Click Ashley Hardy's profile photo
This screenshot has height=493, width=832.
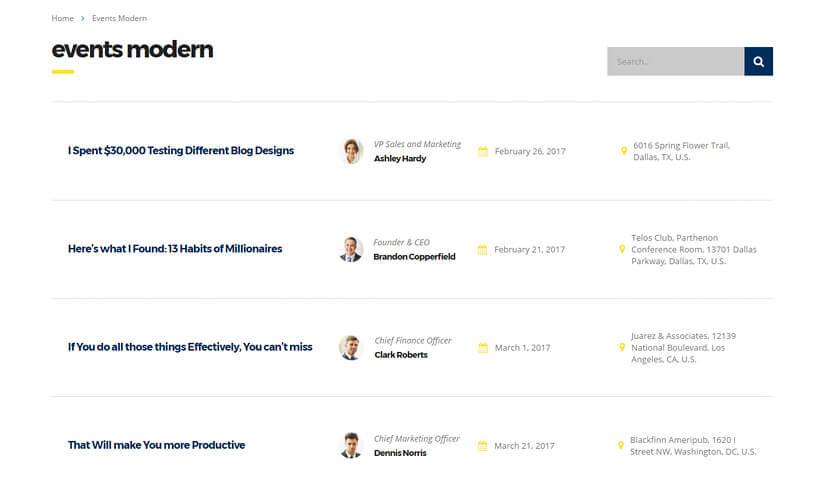(352, 151)
